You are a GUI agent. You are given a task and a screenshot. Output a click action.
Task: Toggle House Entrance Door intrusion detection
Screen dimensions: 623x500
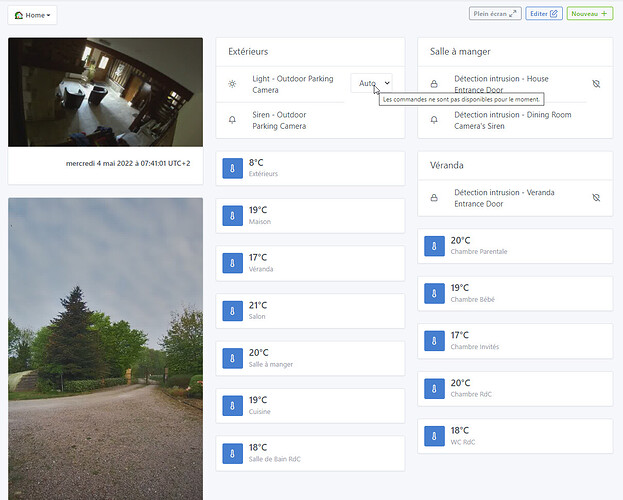[596, 84]
